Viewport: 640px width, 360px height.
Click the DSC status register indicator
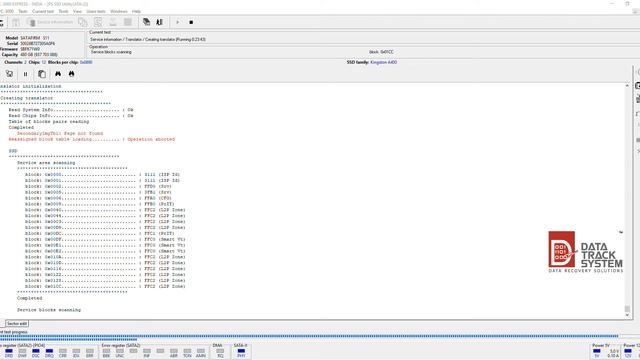pyautogui.click(x=36, y=351)
